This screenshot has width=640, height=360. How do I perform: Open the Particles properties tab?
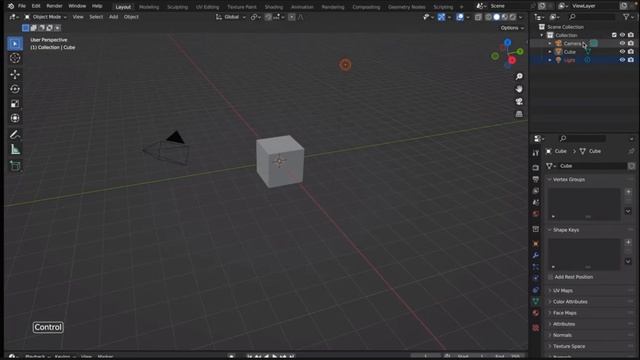tap(536, 267)
